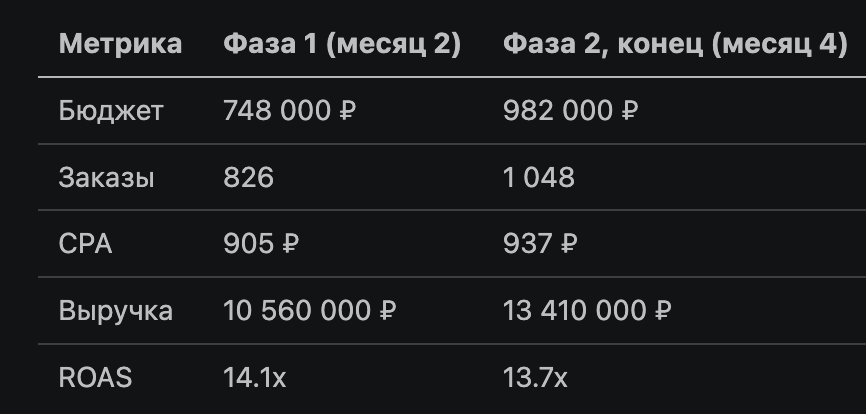This screenshot has height=414, width=866.
Task: Click the 14.1x ROAS value
Action: pos(254,378)
